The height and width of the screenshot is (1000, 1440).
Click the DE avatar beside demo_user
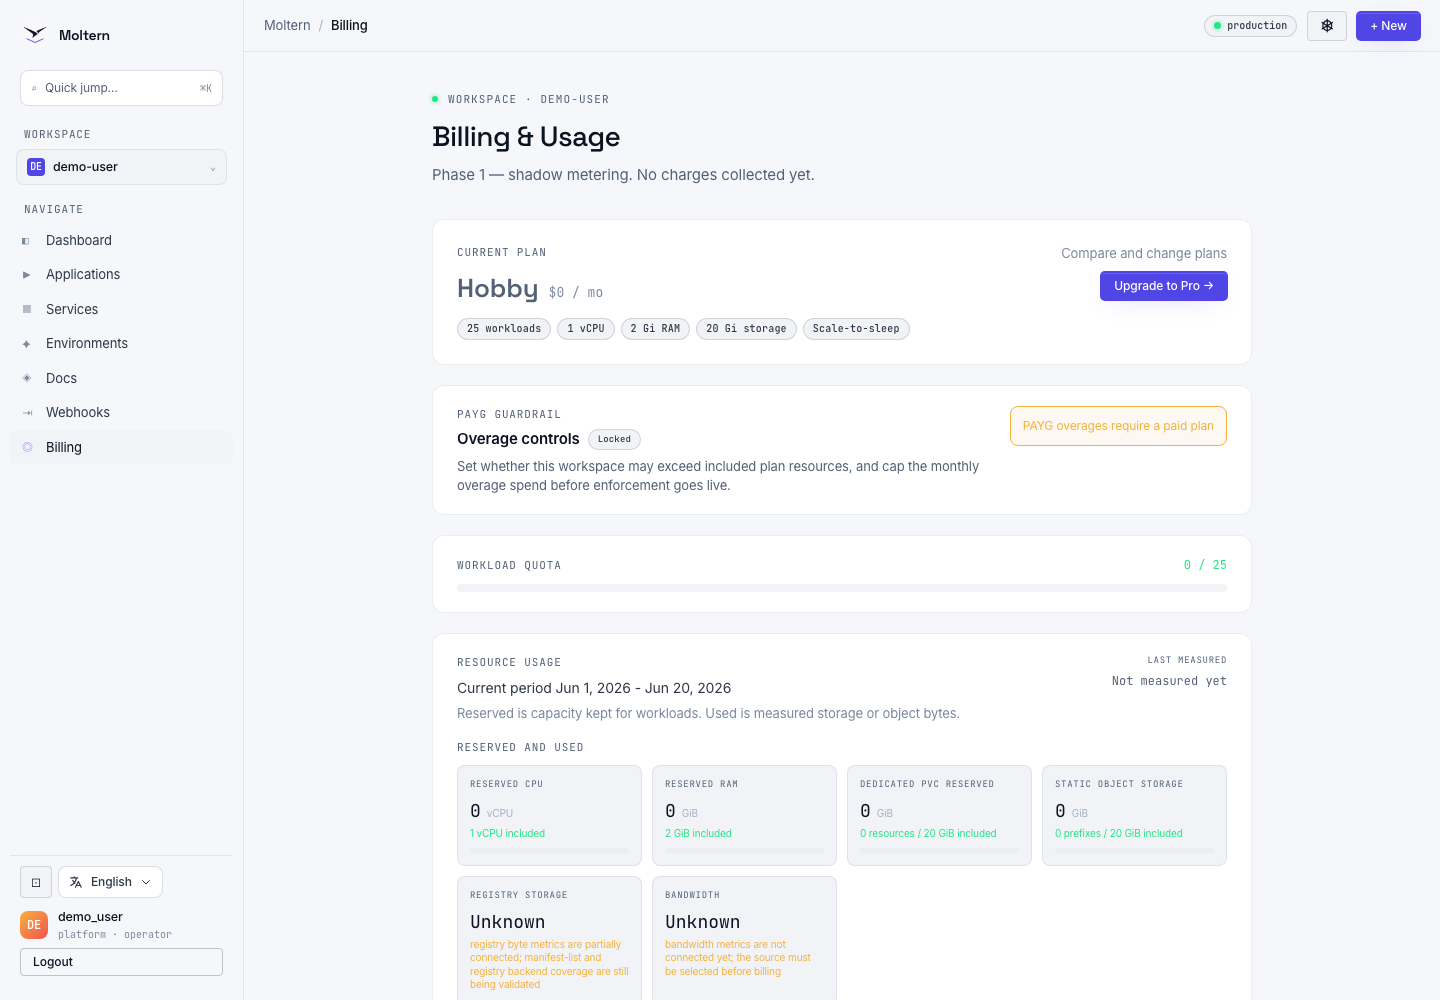(34, 925)
